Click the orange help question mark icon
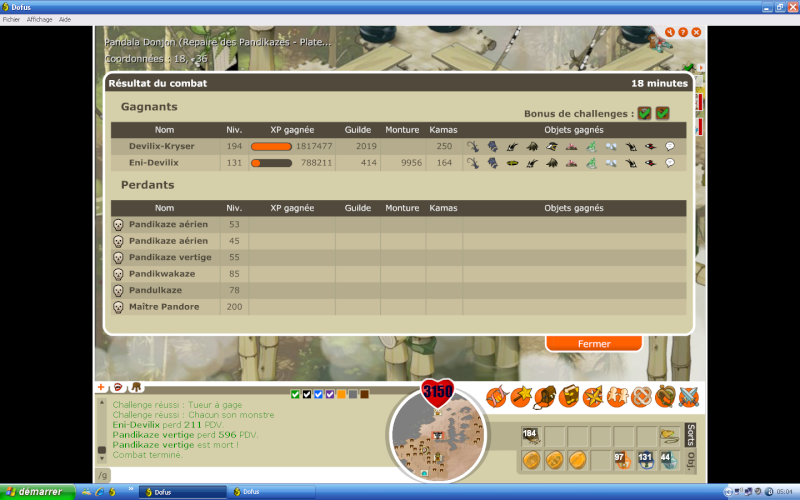The image size is (800, 500). (x=683, y=32)
